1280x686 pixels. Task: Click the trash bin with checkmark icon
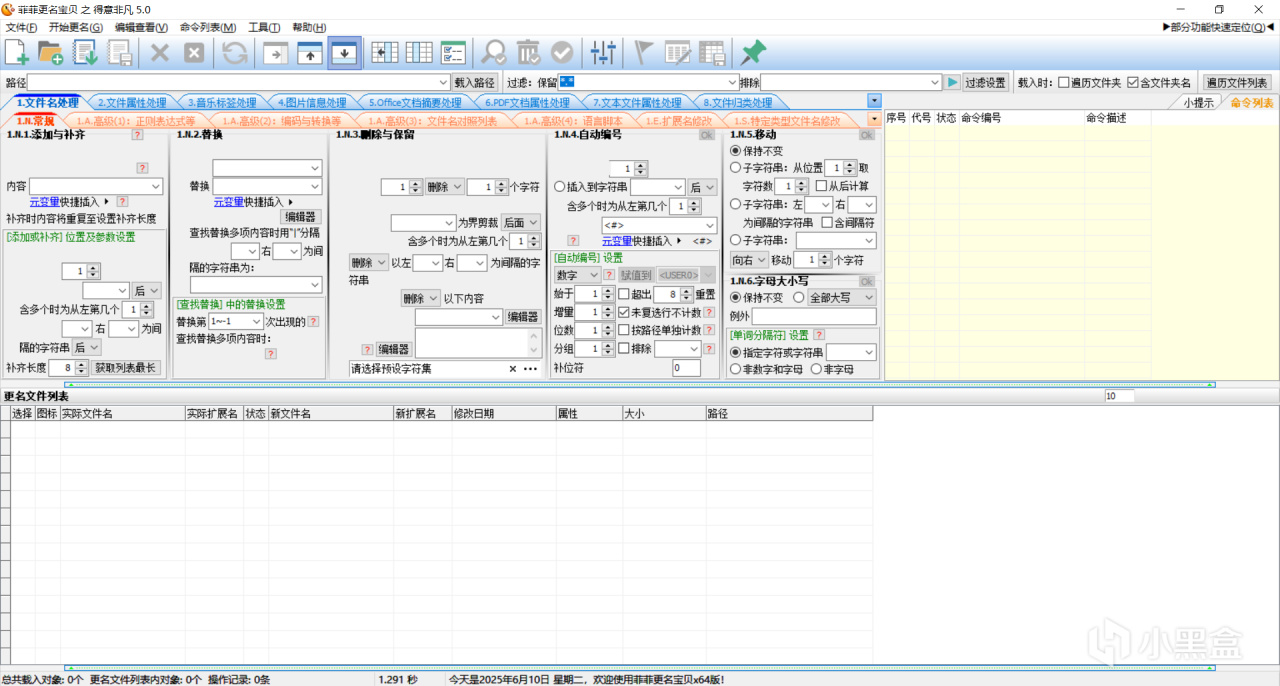click(529, 52)
